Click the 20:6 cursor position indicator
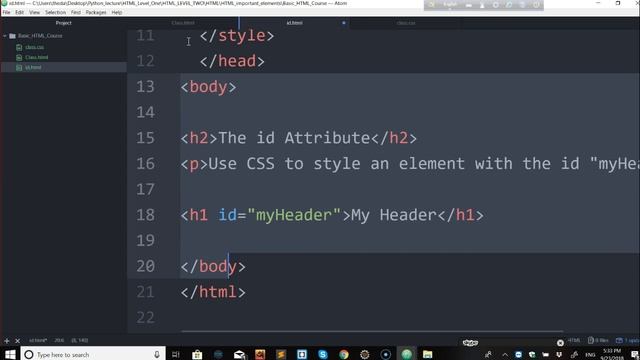Viewport: 640px width, 360px height. (59, 340)
